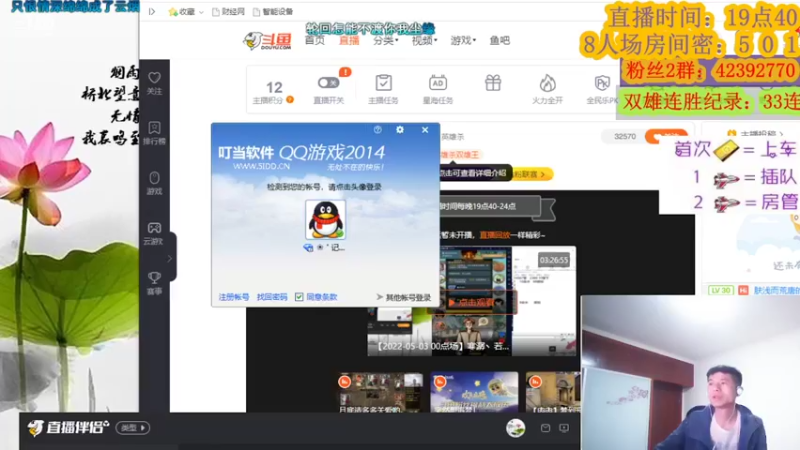Close the QQ游戏 login dialog
The width and height of the screenshot is (800, 450).
click(425, 130)
